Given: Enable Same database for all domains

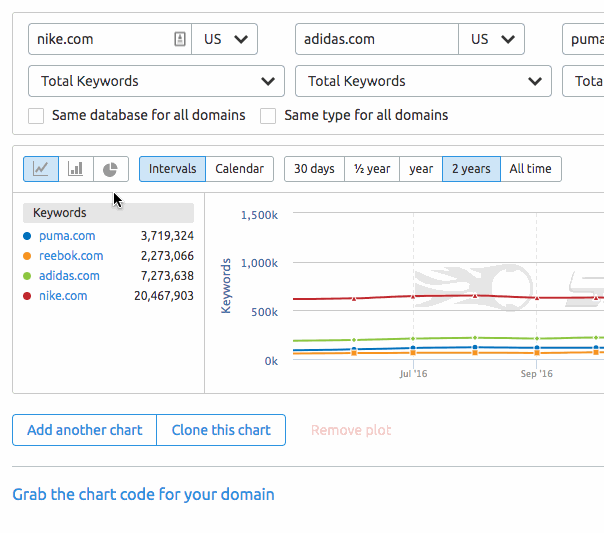Looking at the screenshot, I should coord(36,116).
